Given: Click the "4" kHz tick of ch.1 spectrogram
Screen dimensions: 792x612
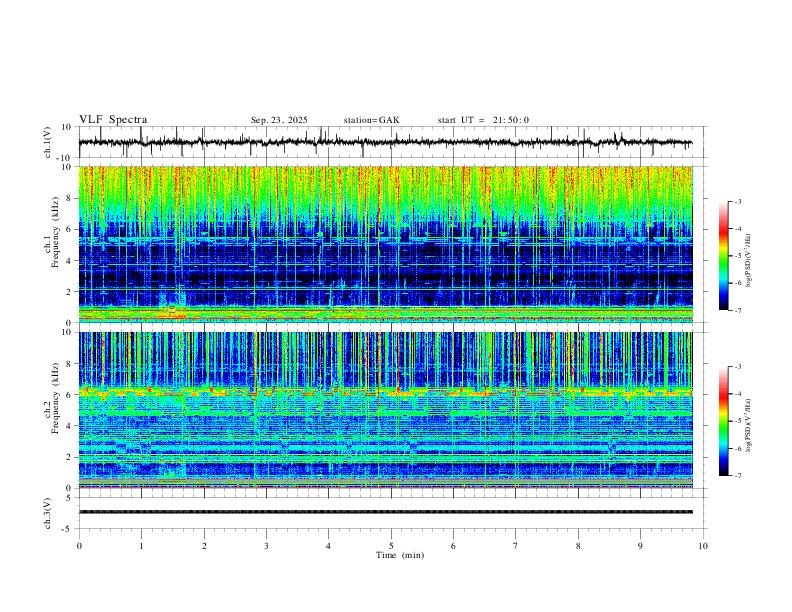Looking at the screenshot, I should 70,261.
